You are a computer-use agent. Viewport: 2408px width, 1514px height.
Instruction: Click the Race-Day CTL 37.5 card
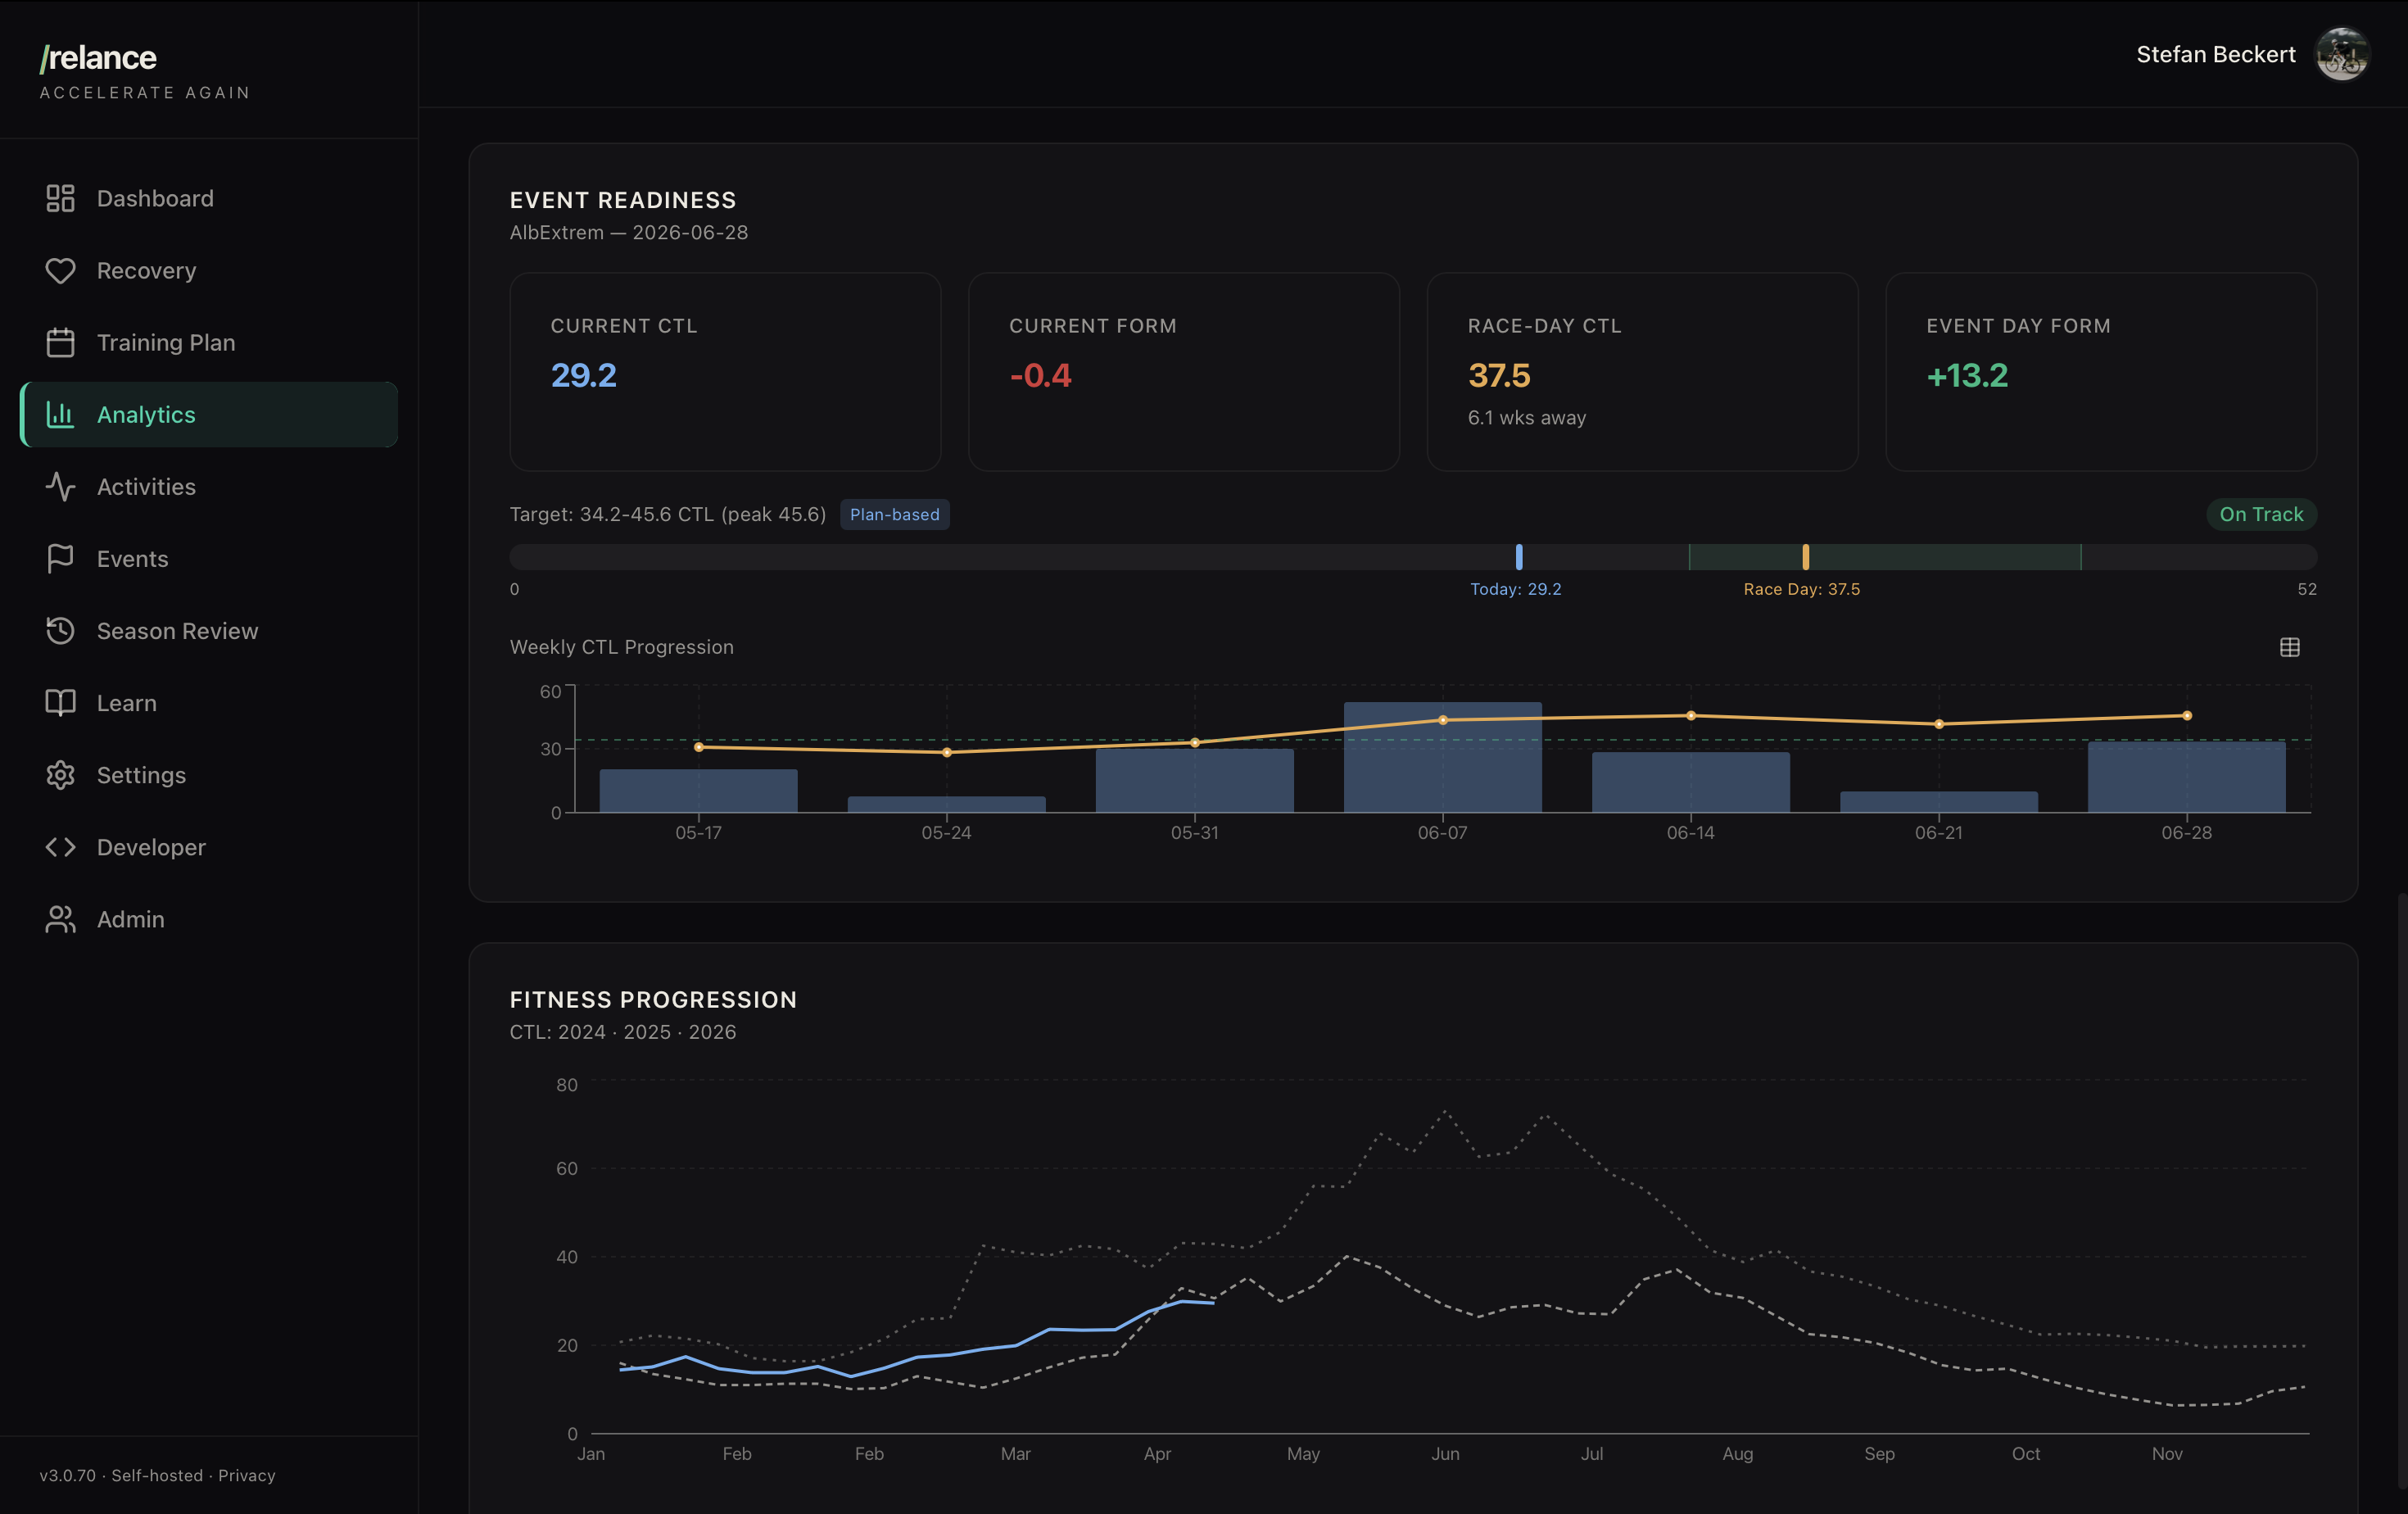(1641, 371)
